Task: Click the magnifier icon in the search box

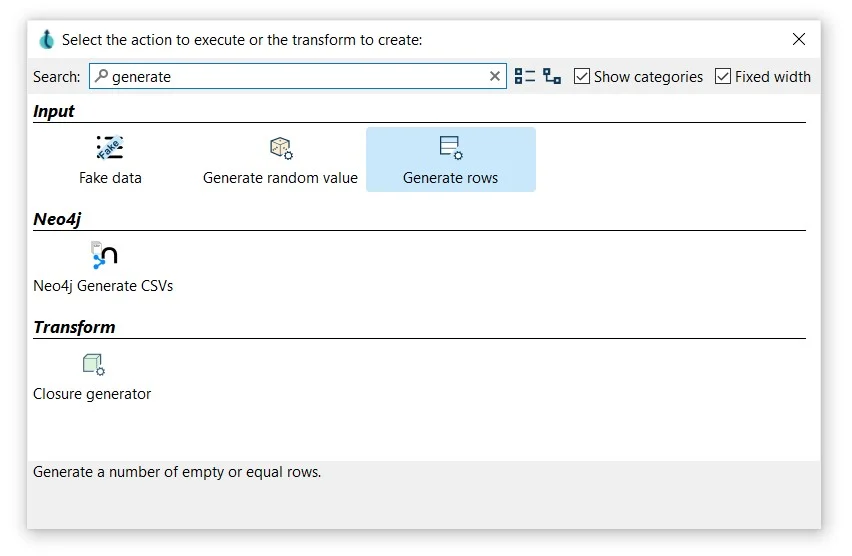Action: click(x=101, y=76)
